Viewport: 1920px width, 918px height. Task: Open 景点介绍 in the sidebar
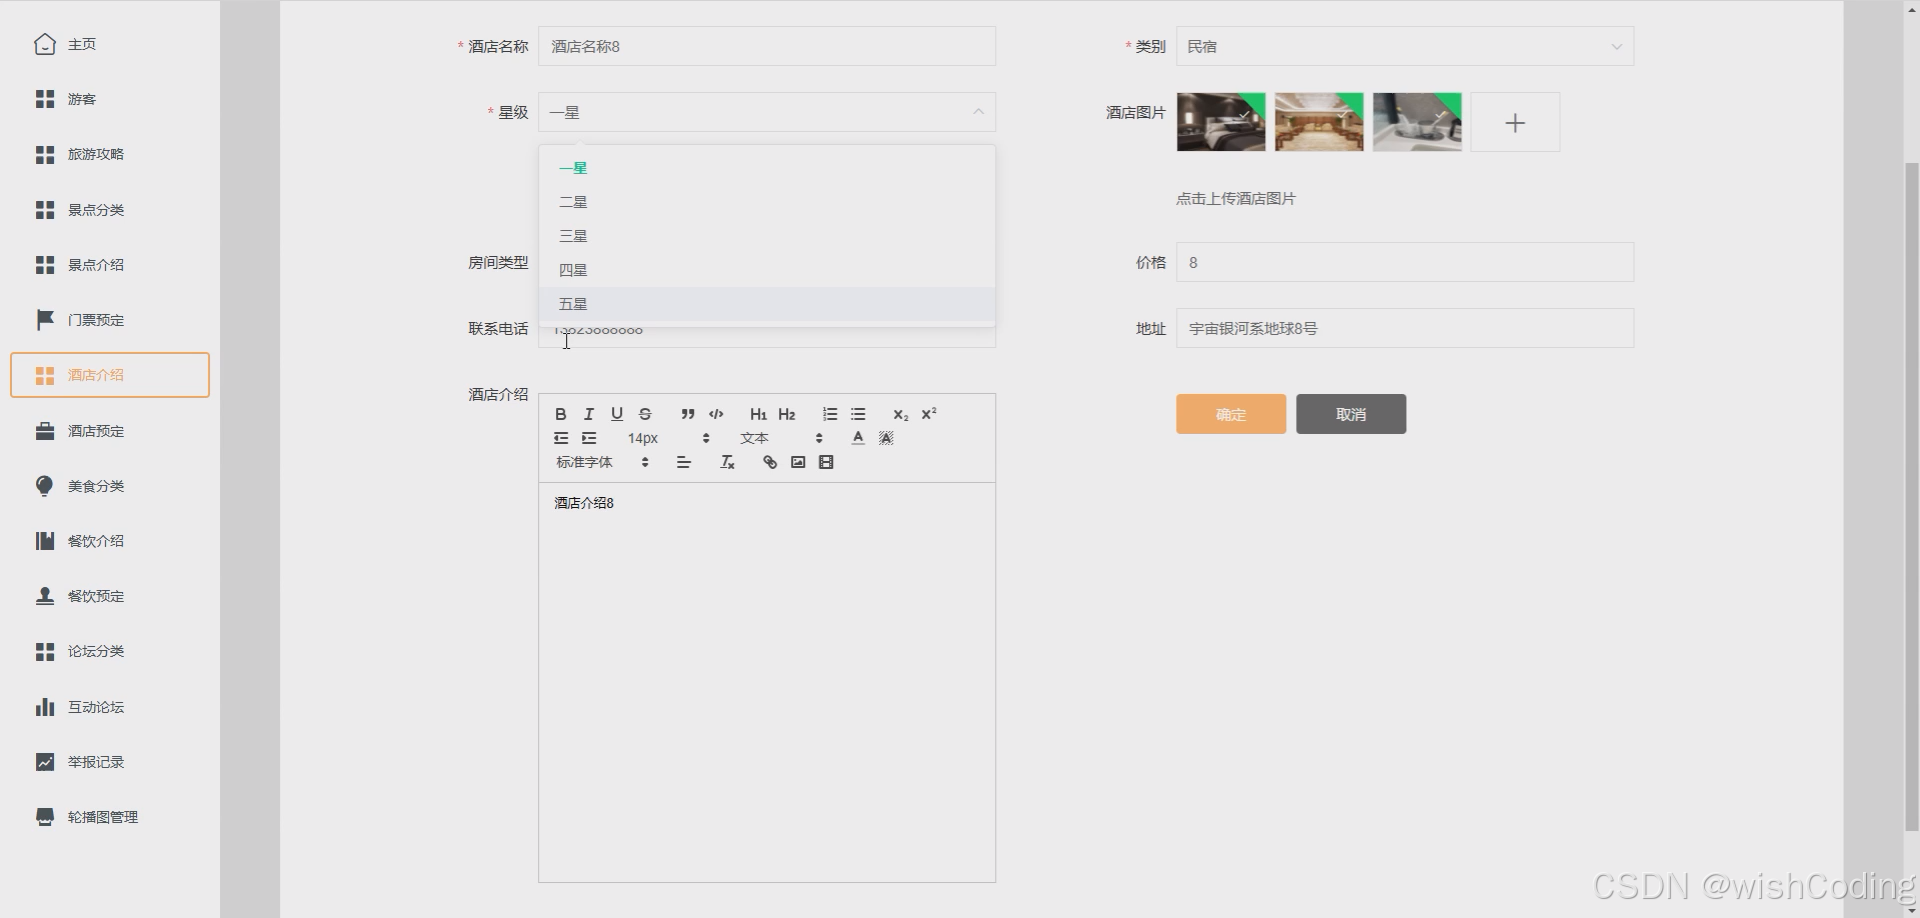pyautogui.click(x=110, y=265)
